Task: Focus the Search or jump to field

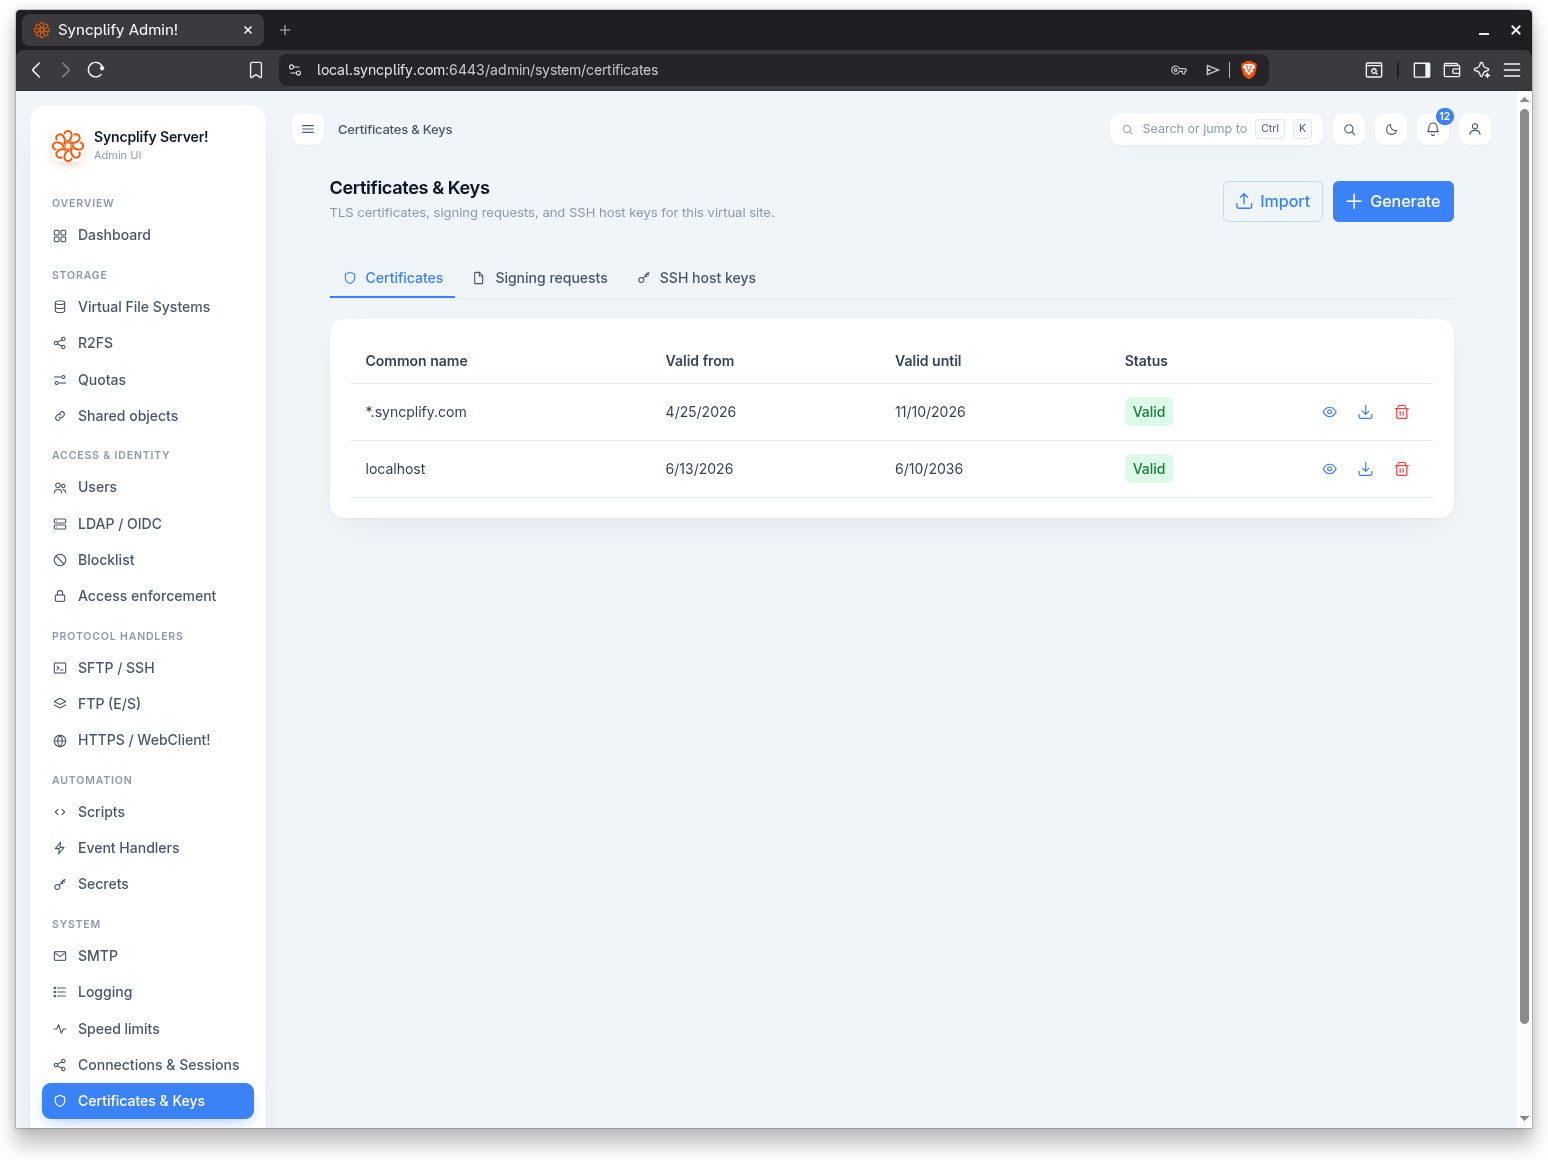Action: click(x=1216, y=129)
